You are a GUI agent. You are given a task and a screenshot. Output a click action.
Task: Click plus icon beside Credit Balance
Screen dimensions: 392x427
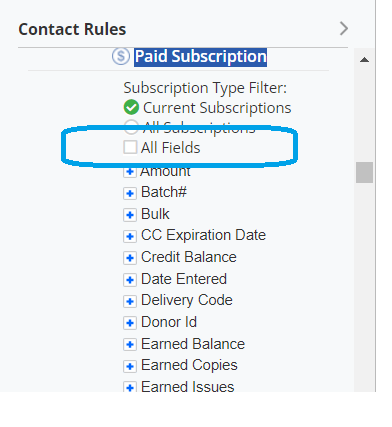(130, 258)
